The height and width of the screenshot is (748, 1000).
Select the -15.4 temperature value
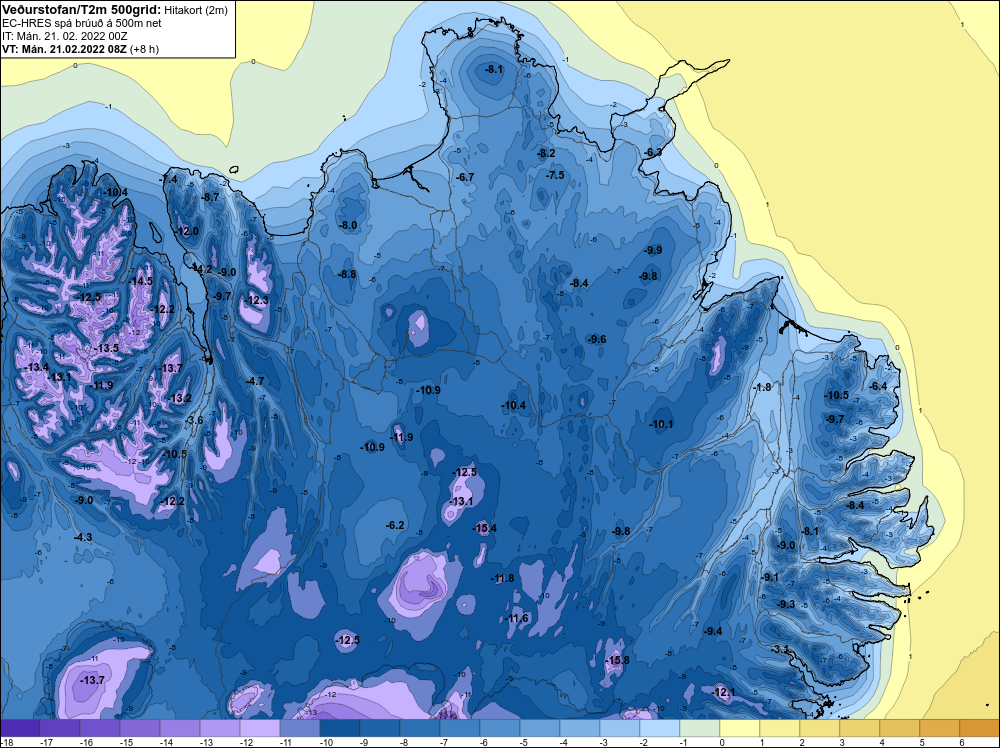click(x=485, y=529)
